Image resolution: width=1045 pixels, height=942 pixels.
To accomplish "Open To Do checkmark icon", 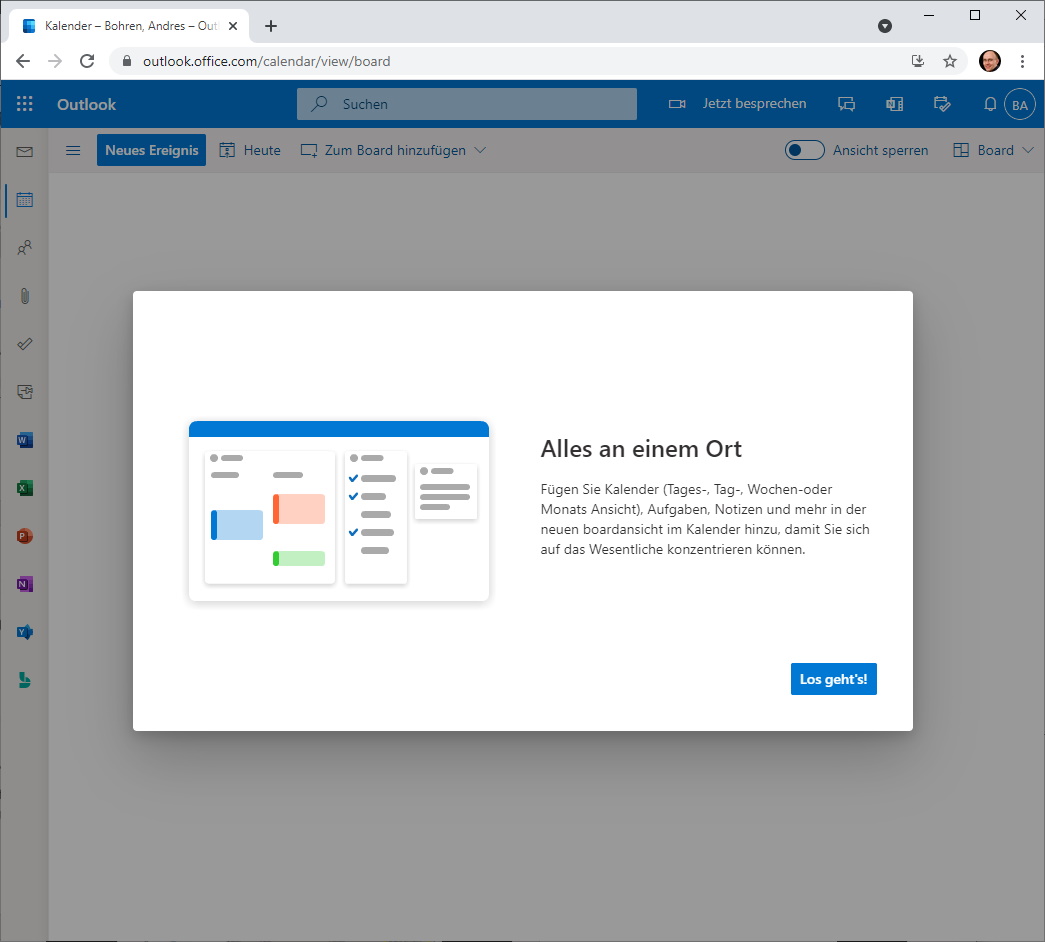I will (x=25, y=344).
